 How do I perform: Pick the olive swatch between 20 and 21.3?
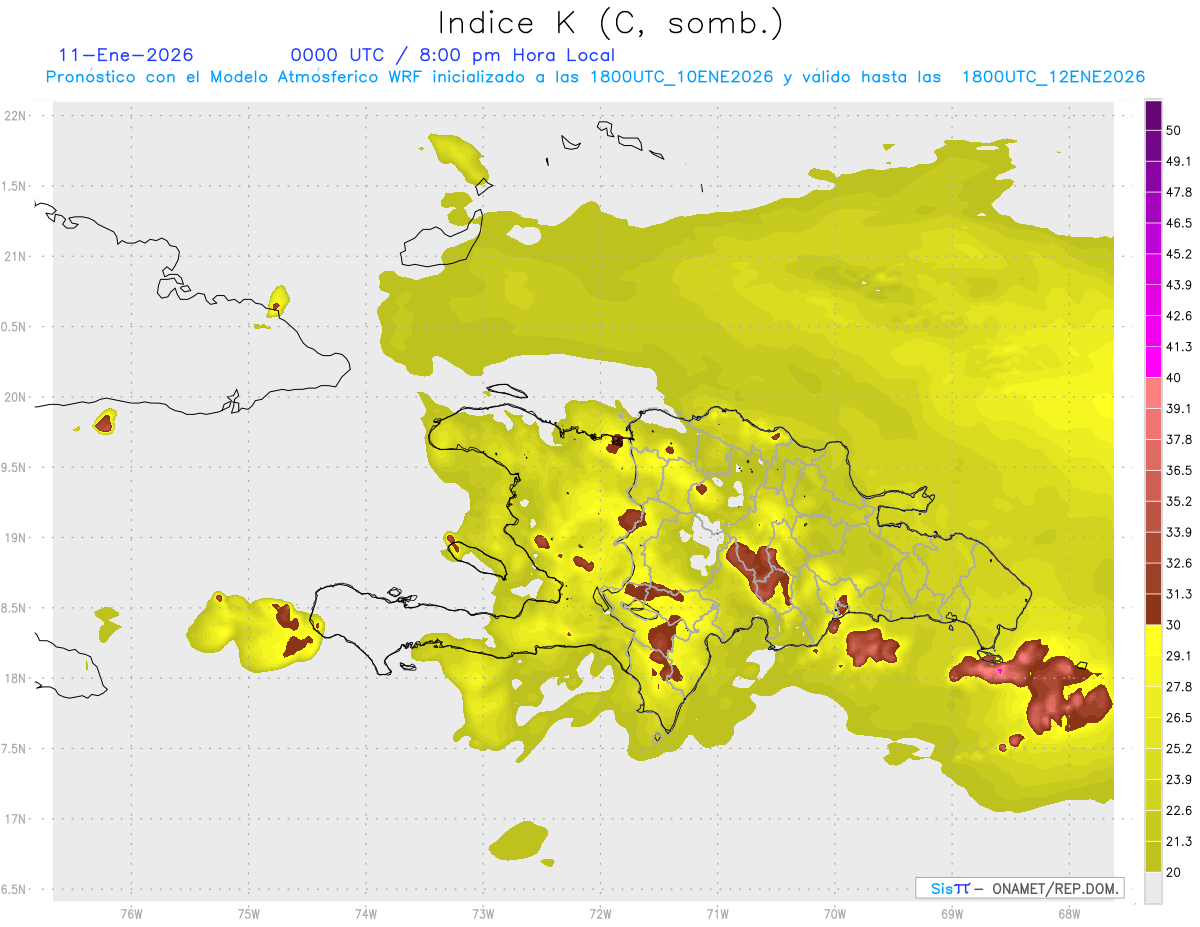pos(1153,856)
